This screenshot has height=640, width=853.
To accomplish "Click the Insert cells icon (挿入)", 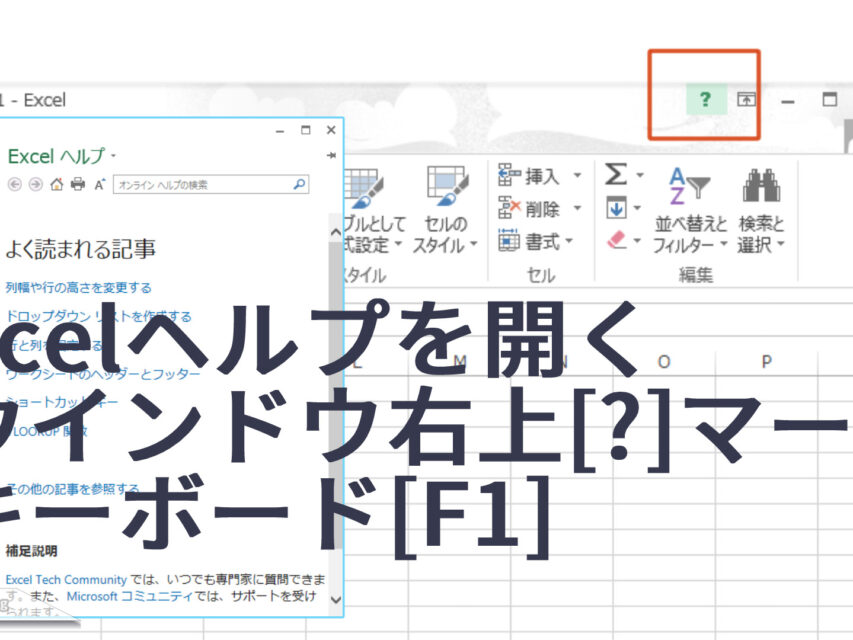I will tap(510, 175).
